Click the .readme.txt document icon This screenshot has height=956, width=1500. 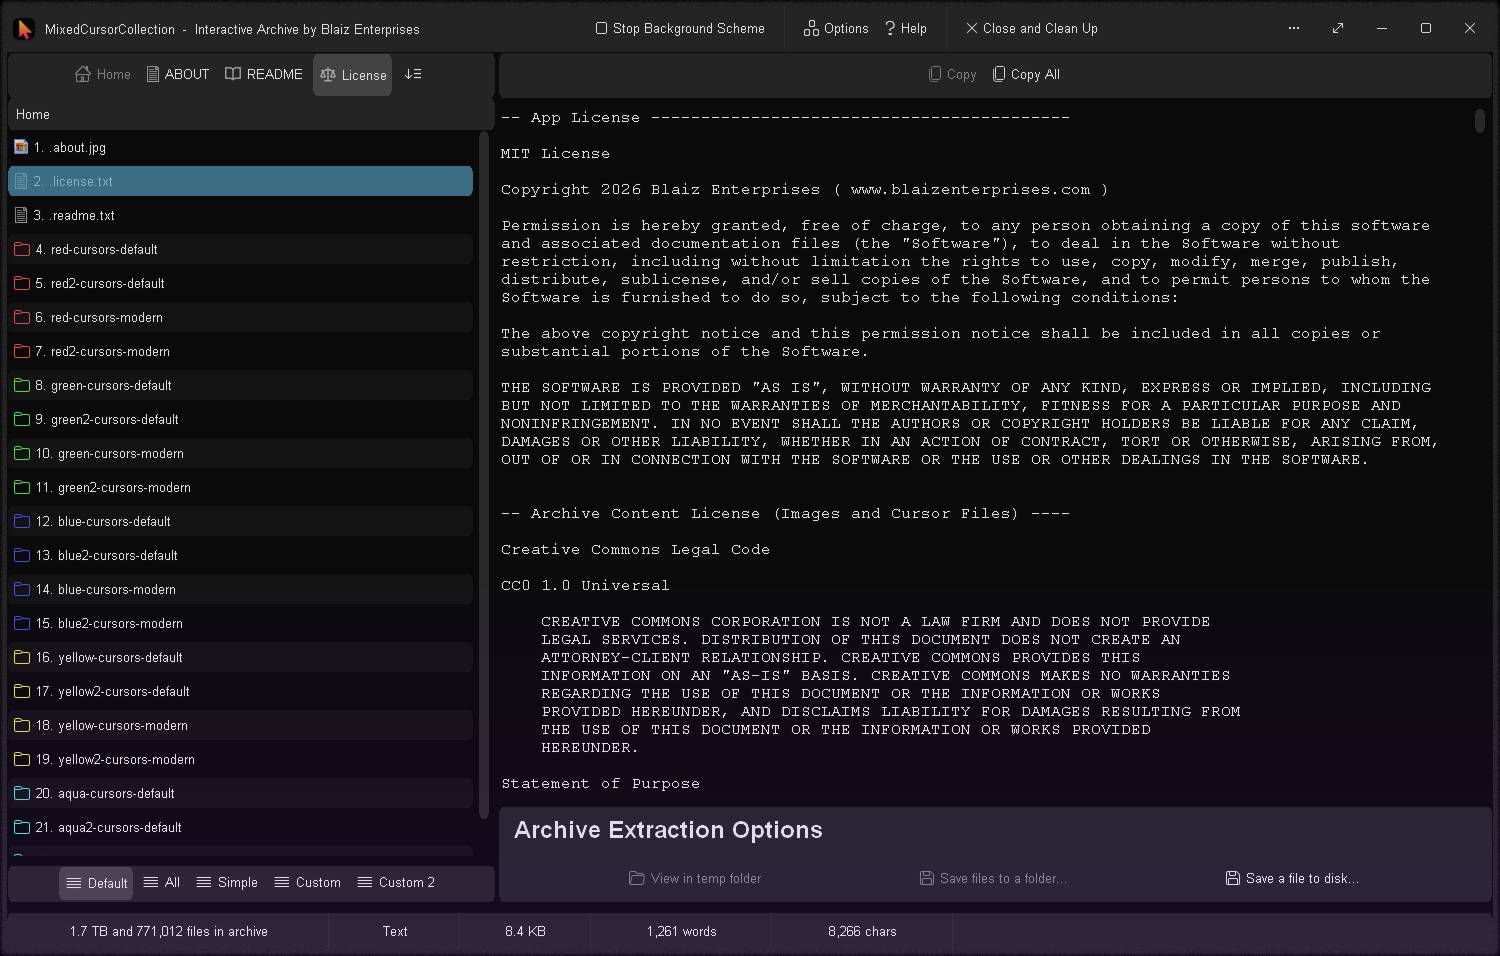(21, 215)
